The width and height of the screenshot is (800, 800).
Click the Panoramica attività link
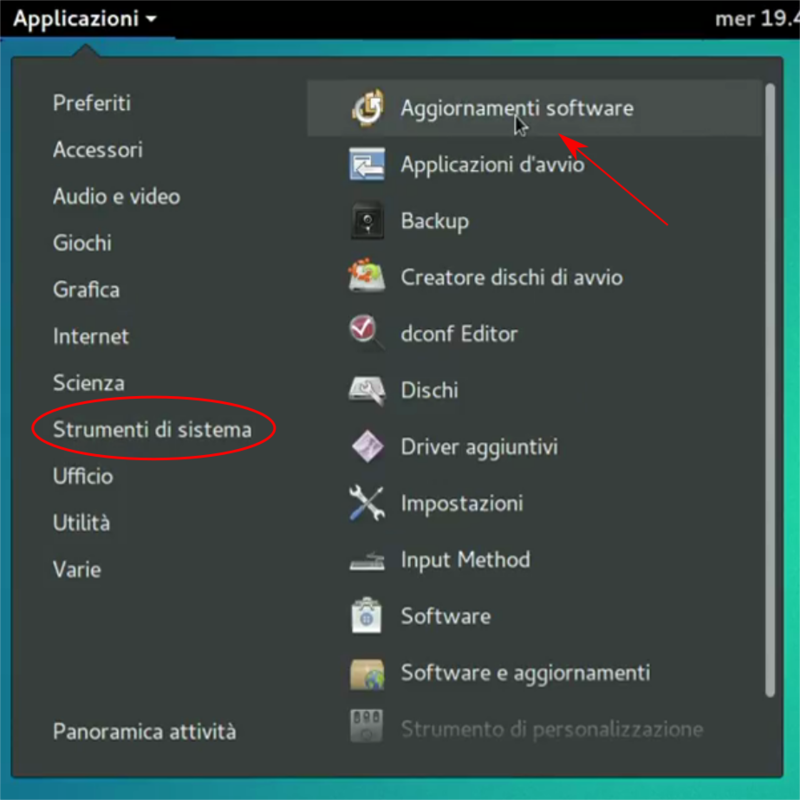coord(144,731)
